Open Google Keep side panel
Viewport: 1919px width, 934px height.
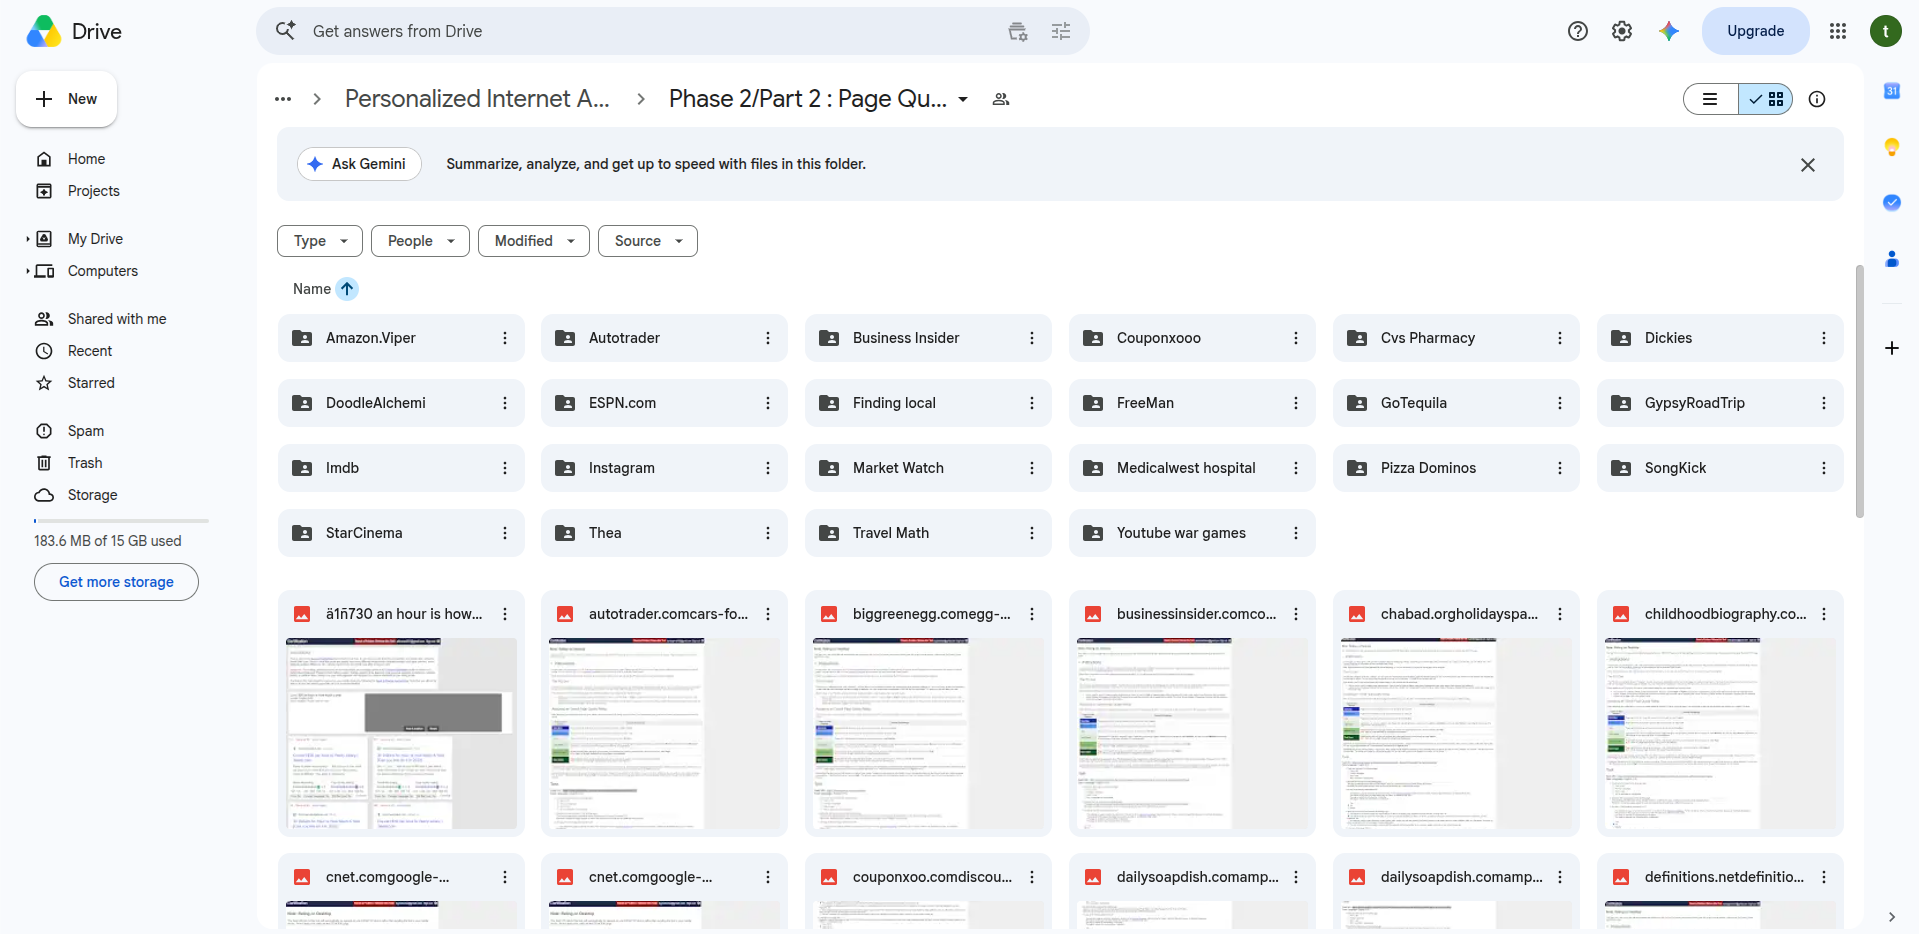[x=1892, y=147]
